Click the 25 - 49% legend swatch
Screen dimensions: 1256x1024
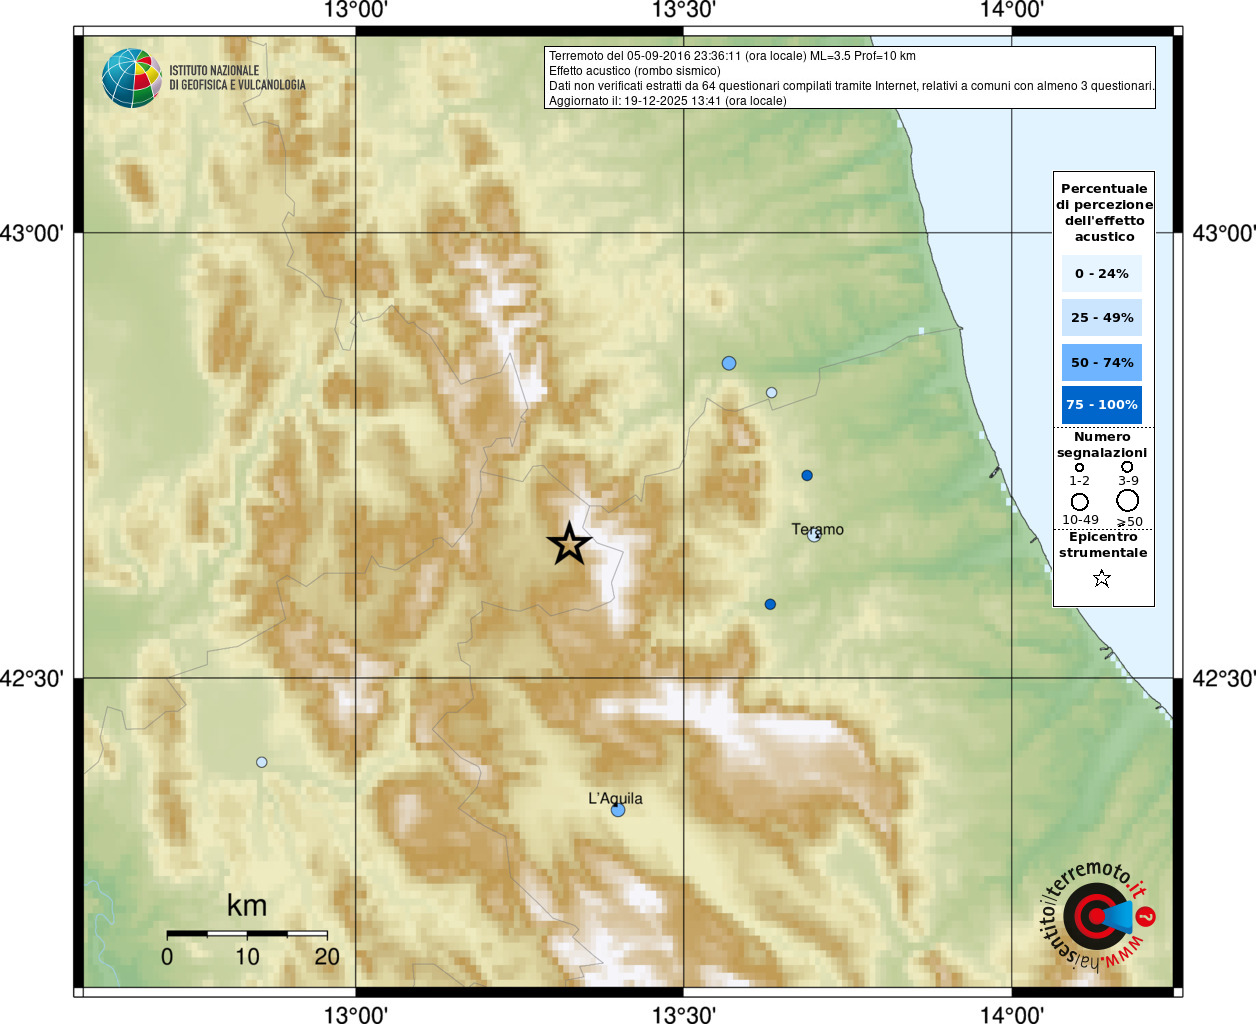[x=1102, y=317]
